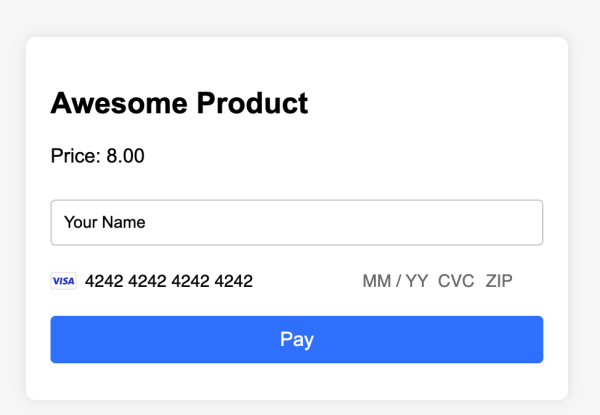Click the Awesome Product heading
The image size is (600, 415).
click(179, 103)
